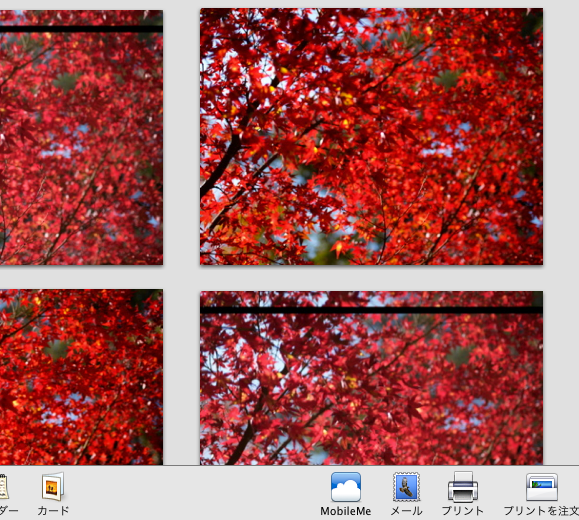Open the メール stamp icon
Image resolution: width=579 pixels, height=520 pixels.
tap(406, 487)
